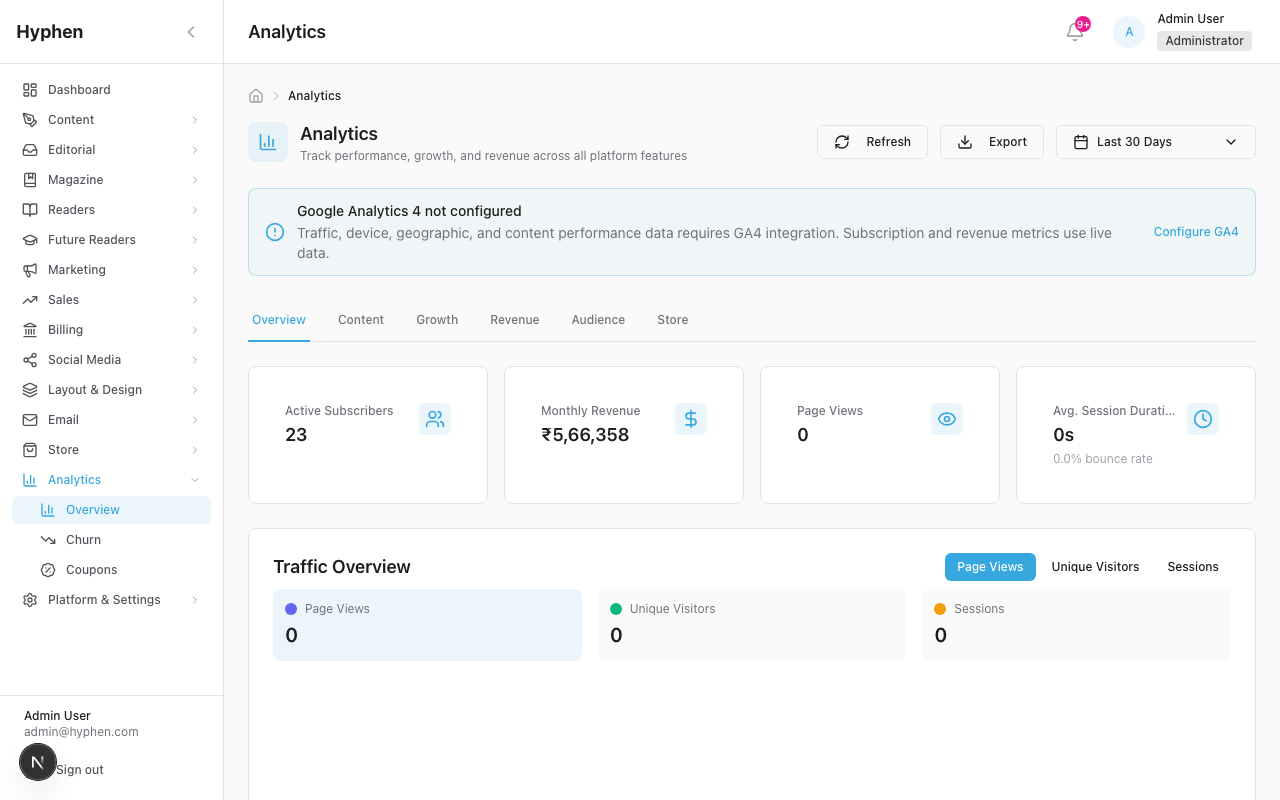Click the Avg. Session Duration clock icon
Screen dimensions: 1280x800
coord(1203,419)
